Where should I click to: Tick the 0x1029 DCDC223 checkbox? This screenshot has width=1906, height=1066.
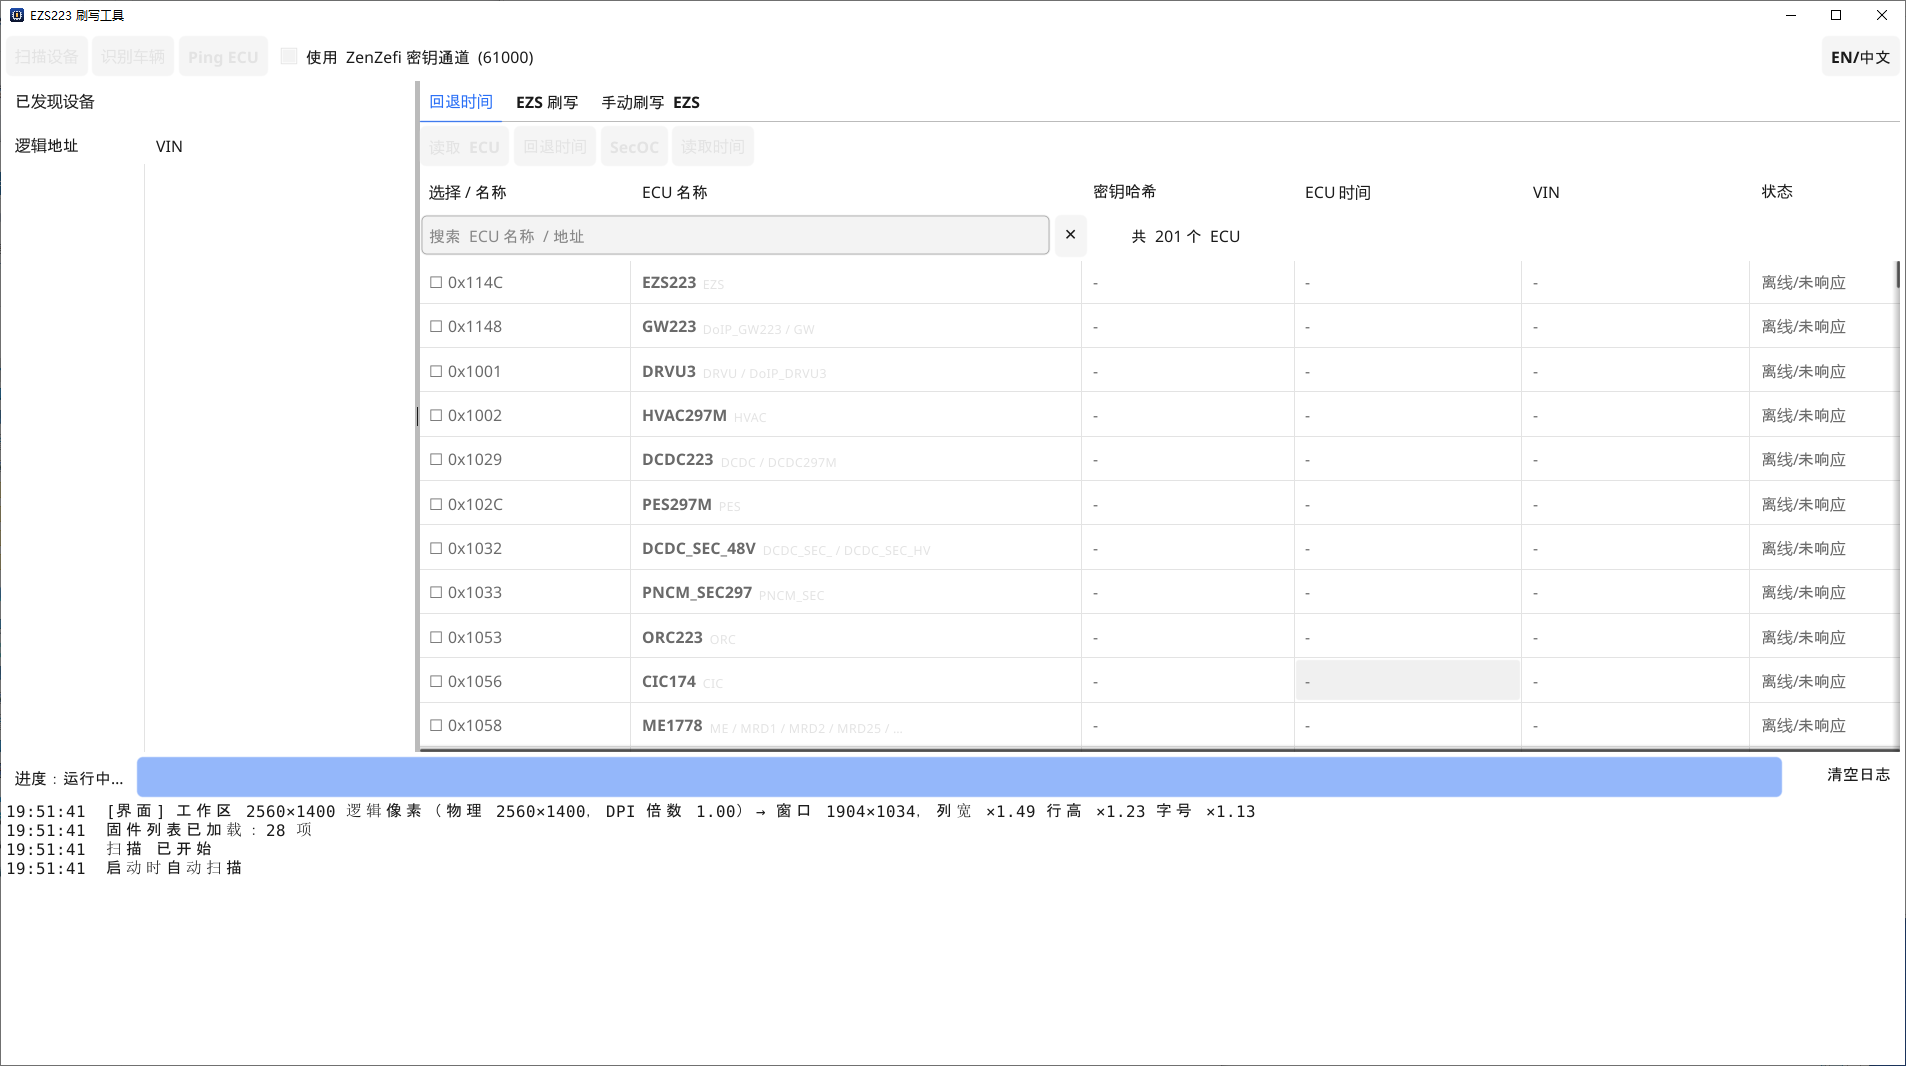[x=436, y=459]
